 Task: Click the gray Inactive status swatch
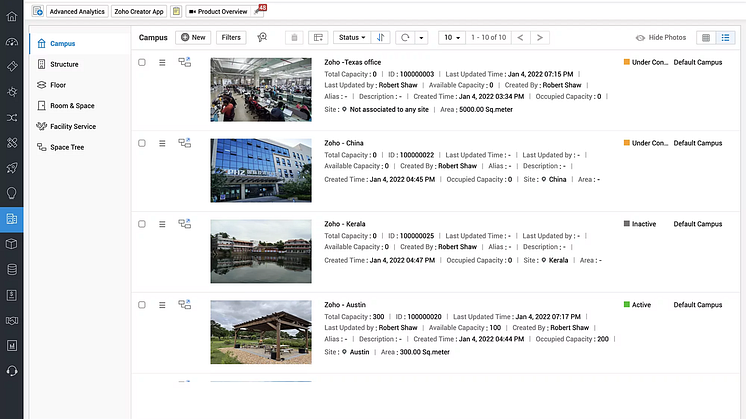(x=627, y=224)
